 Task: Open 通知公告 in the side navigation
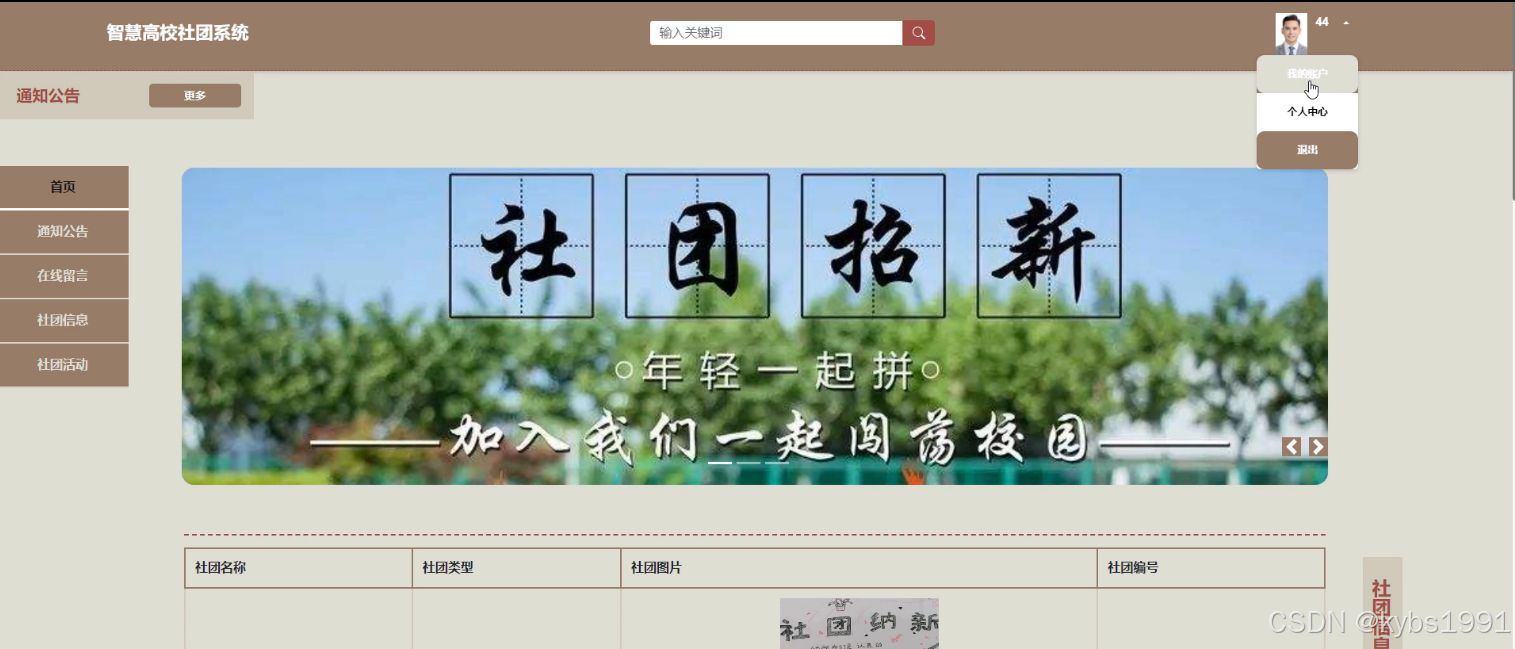click(64, 232)
